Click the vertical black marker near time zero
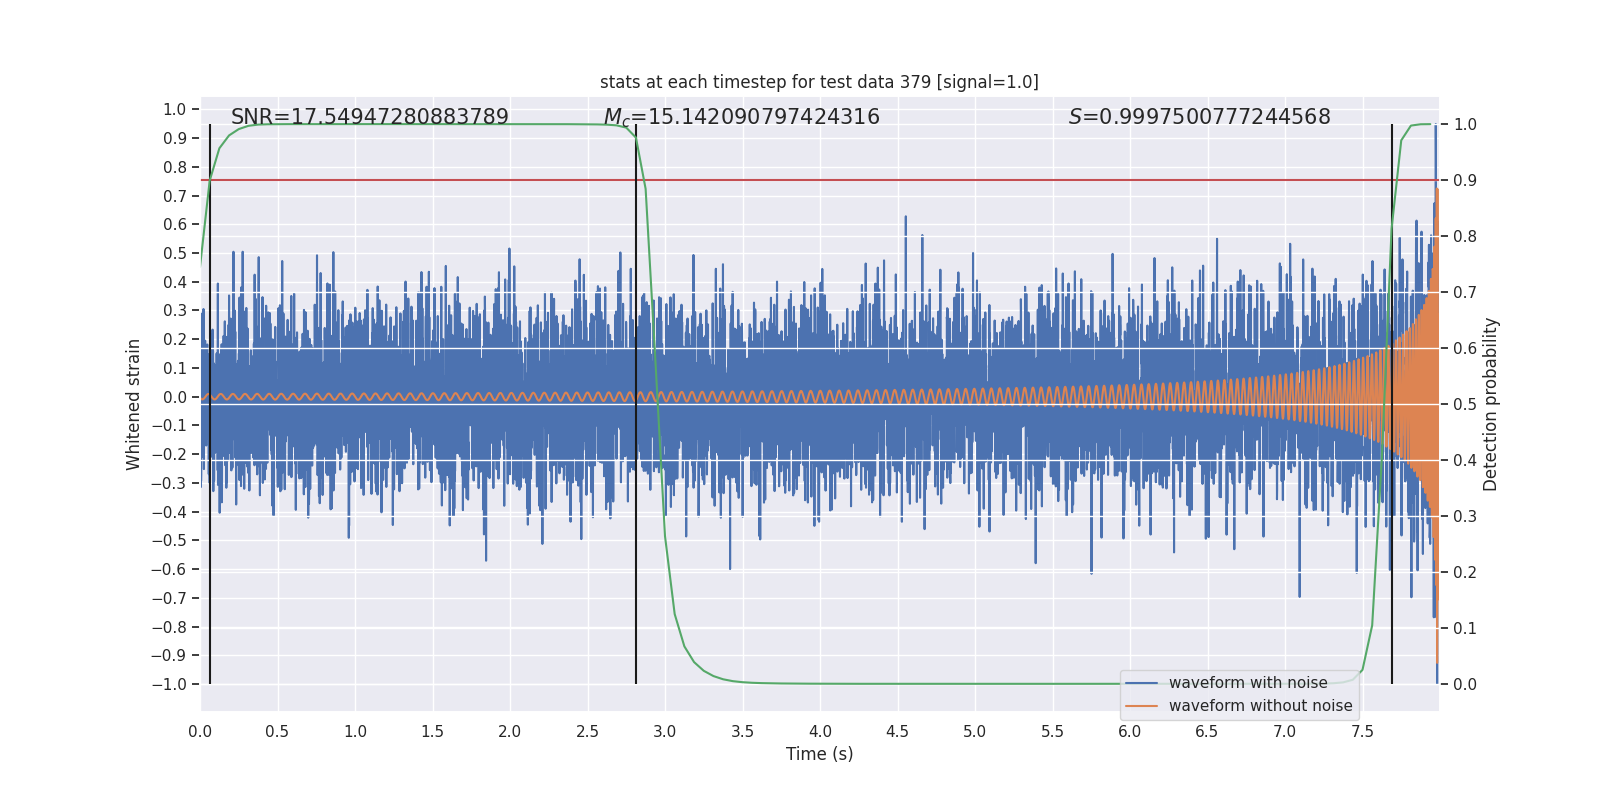The image size is (1600, 800). click(x=210, y=404)
